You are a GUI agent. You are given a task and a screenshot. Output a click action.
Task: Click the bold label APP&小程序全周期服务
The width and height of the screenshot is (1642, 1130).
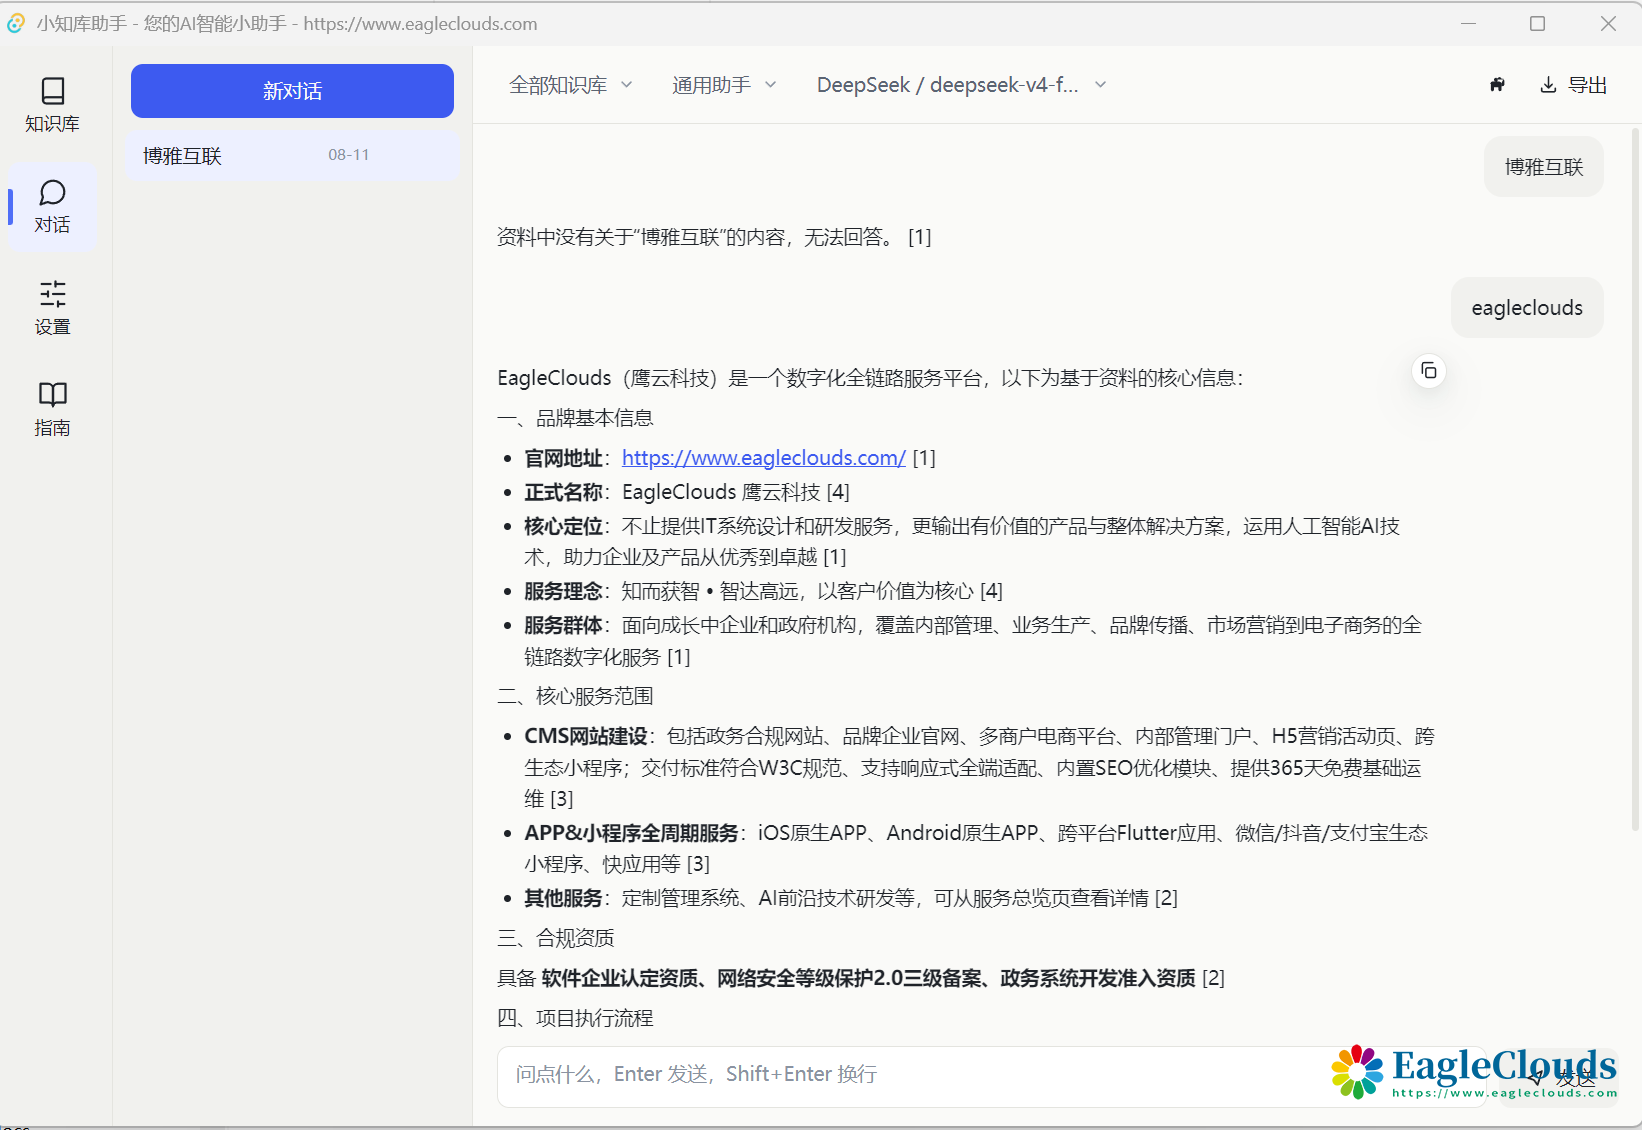pyautogui.click(x=631, y=833)
